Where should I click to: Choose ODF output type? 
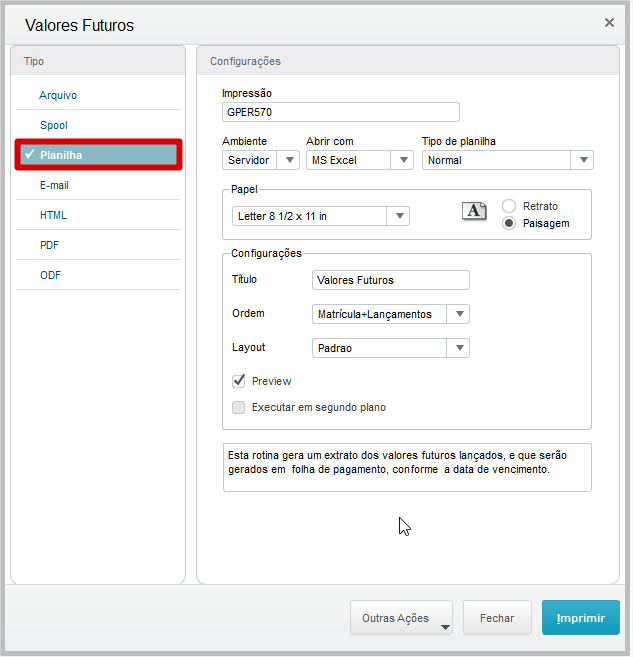coord(98,275)
